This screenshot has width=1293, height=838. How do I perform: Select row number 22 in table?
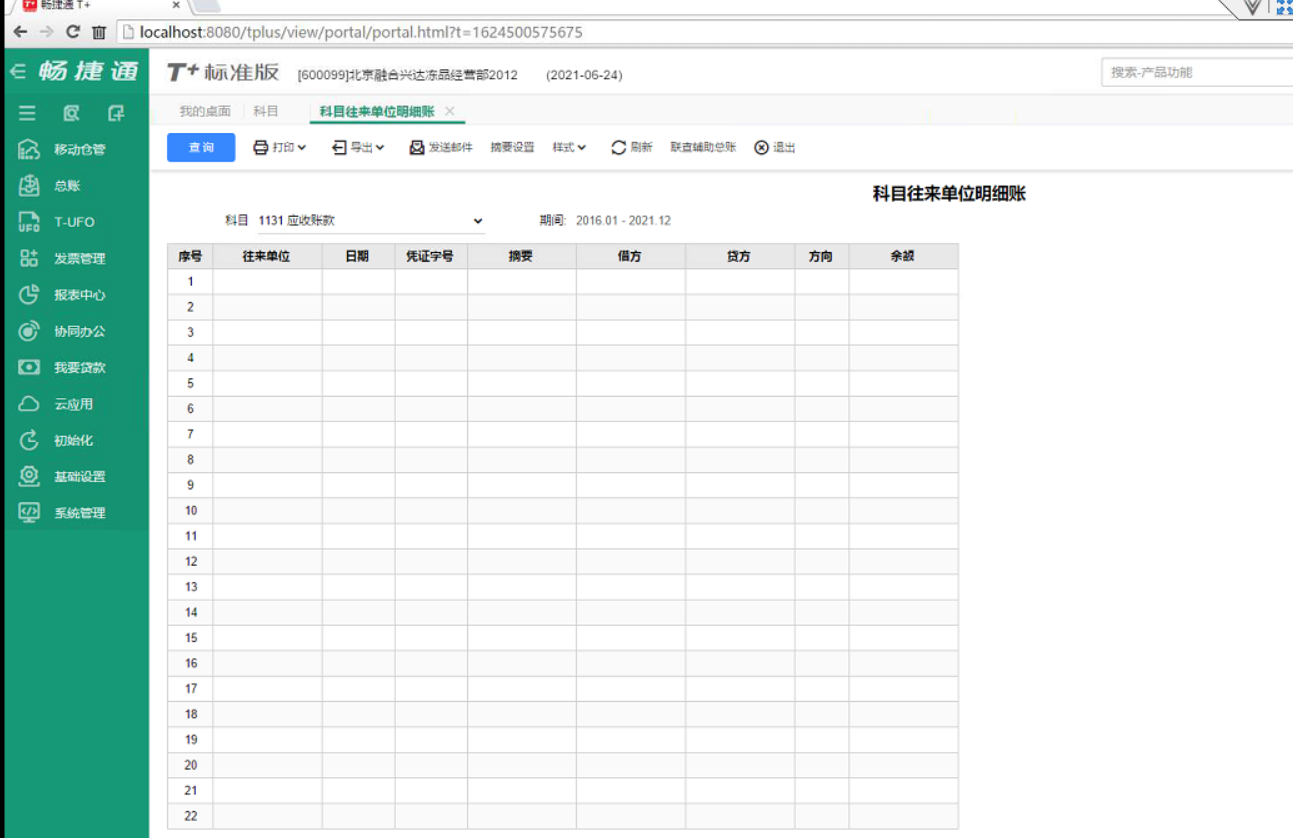(190, 816)
